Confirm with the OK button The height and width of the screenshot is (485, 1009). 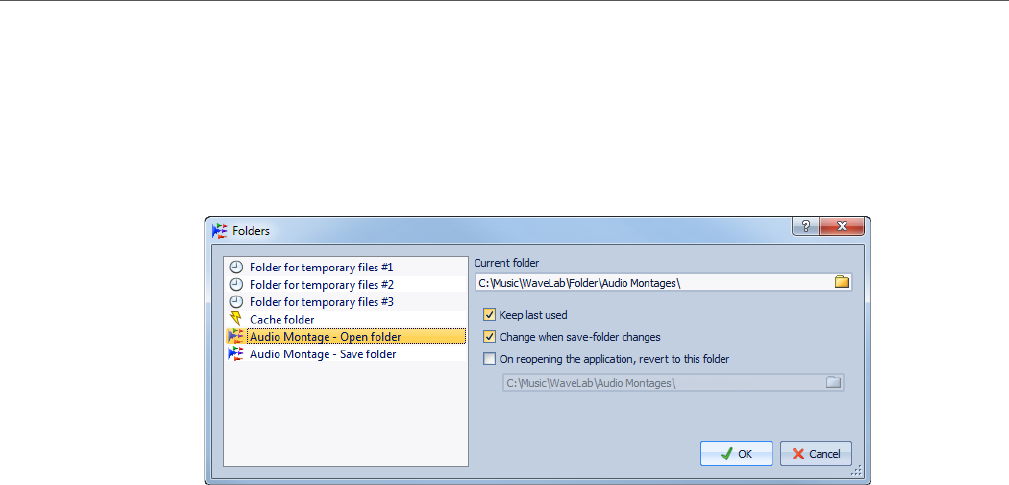[736, 454]
